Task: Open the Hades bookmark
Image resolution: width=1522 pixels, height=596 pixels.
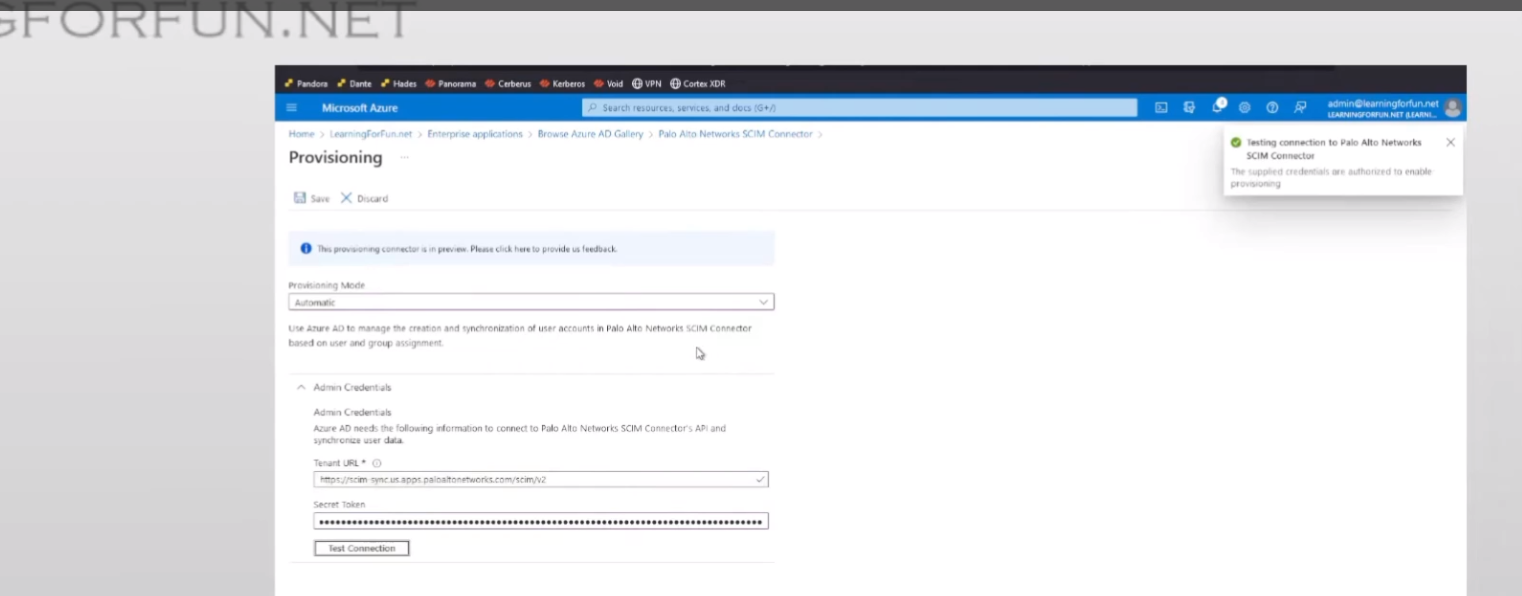Action: (x=398, y=84)
